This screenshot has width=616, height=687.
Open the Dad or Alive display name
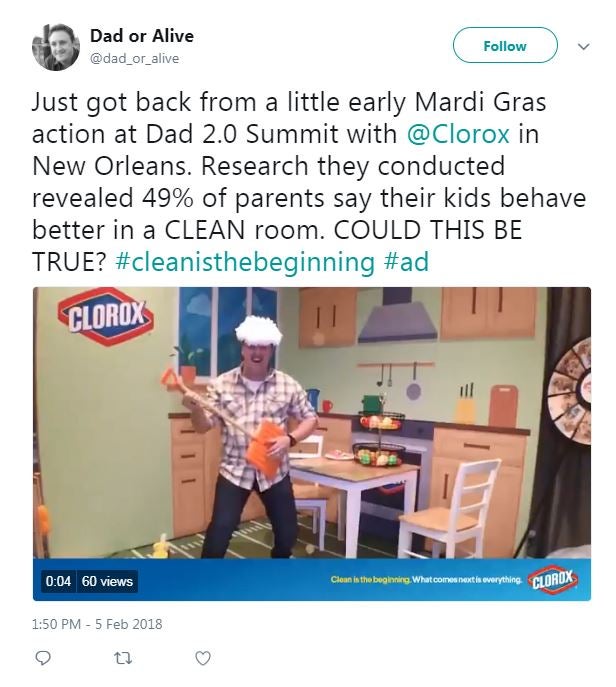142,36
